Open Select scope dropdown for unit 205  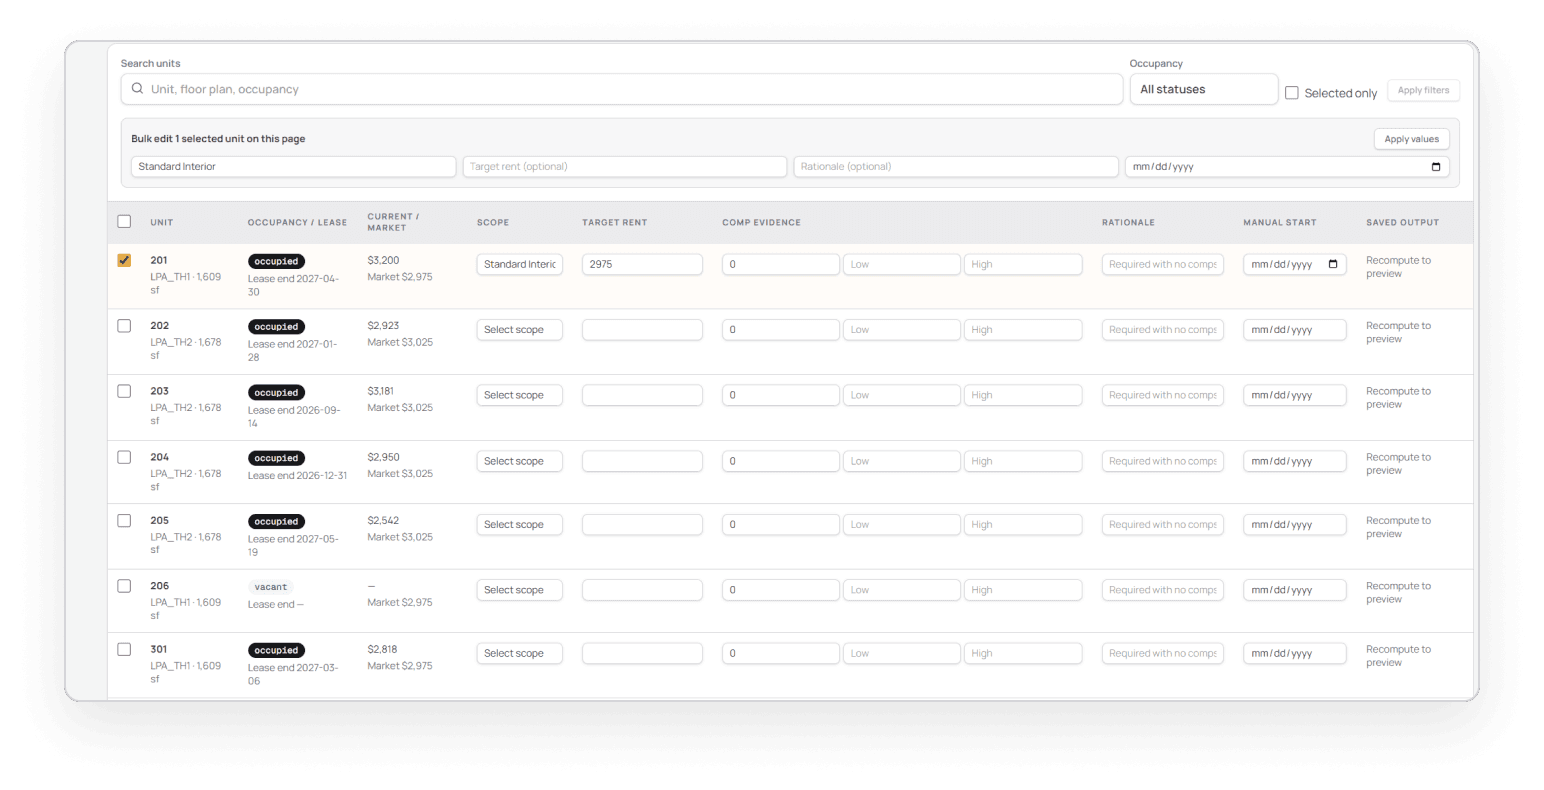520,525
